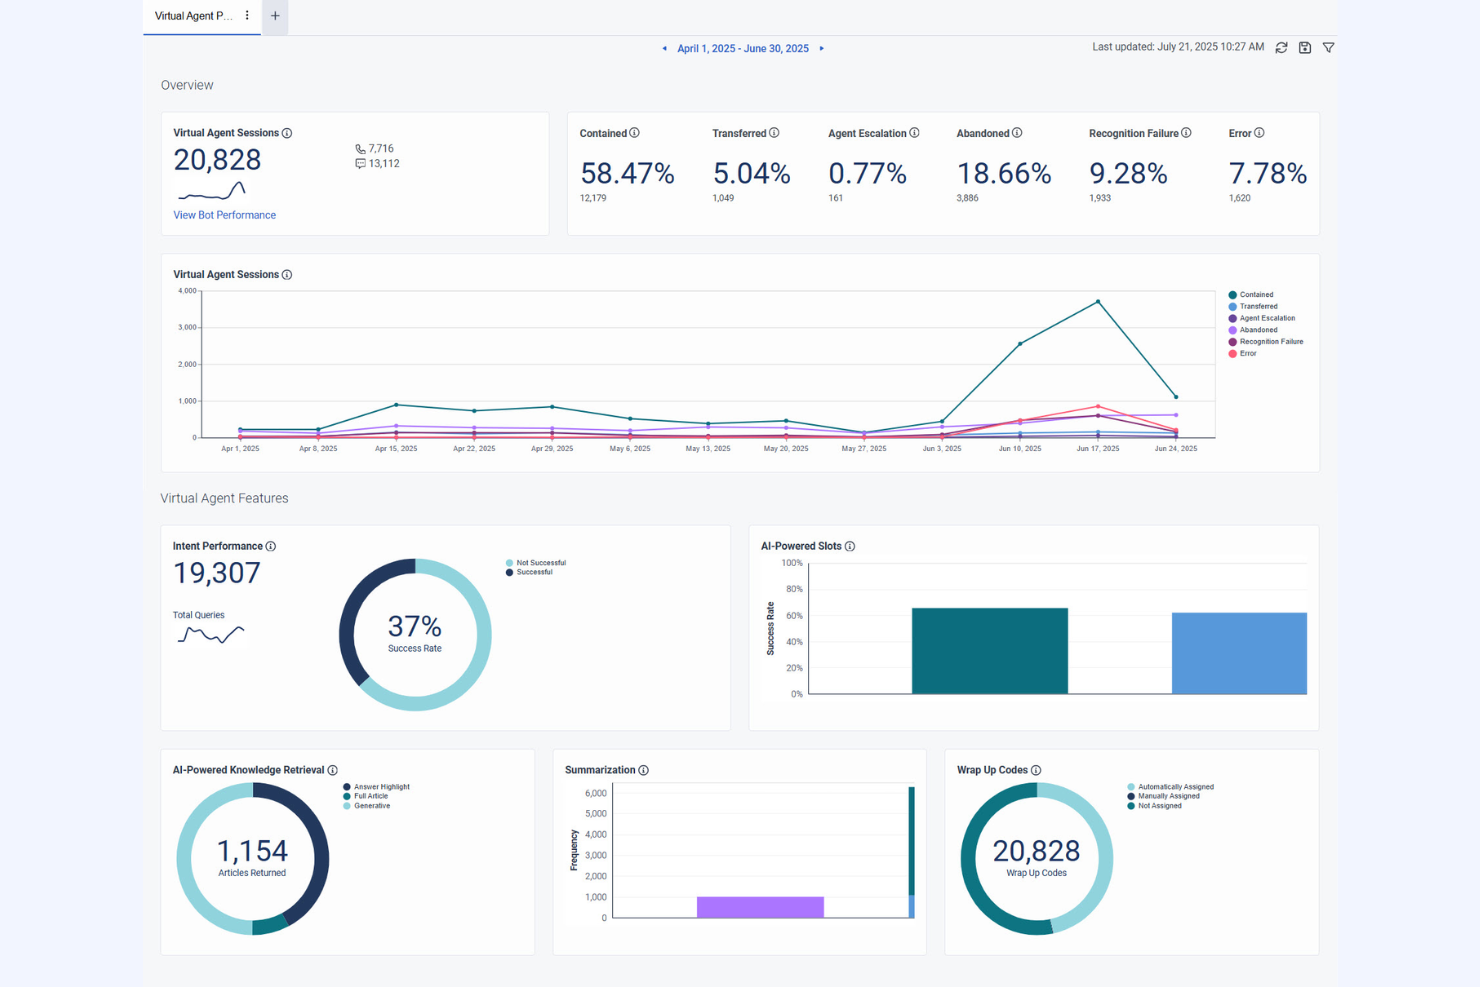This screenshot has height=987, width=1480.
Task: Show info for Recognition Failure metric
Action: (x=1186, y=133)
